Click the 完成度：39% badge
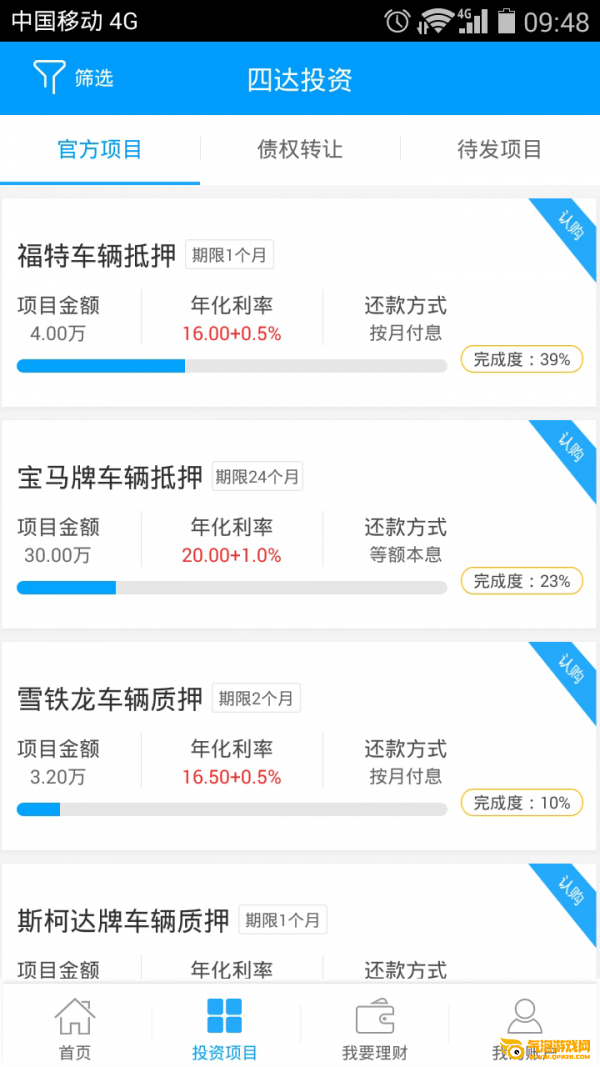Viewport: 600px width, 1067px height. click(521, 359)
